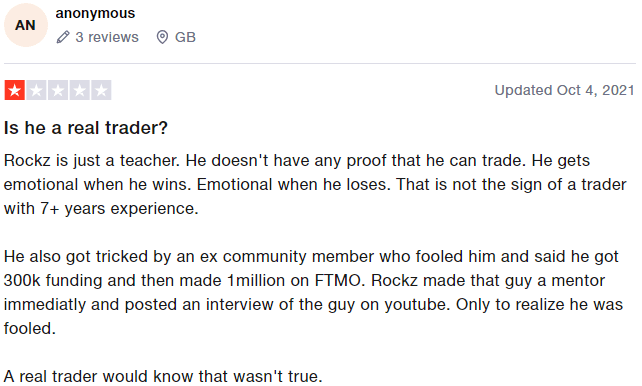Click the red first rating star
Viewport: 642px width, 386px height.
pyautogui.click(x=15, y=90)
